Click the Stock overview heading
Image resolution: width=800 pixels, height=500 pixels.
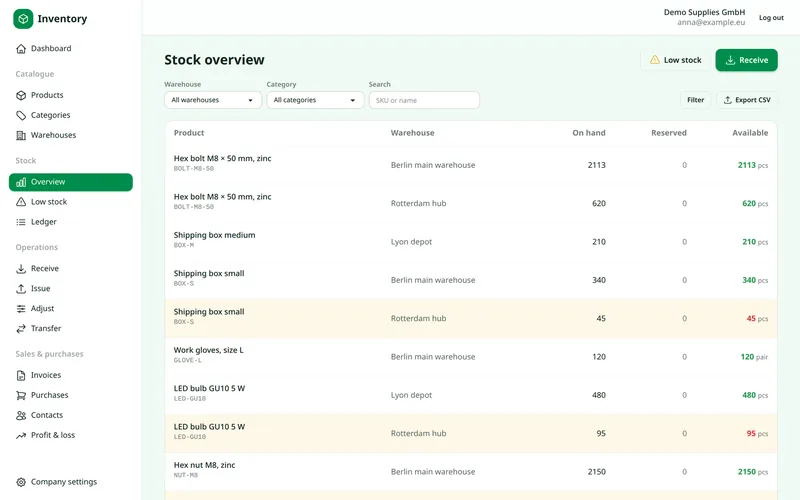pyautogui.click(x=214, y=60)
